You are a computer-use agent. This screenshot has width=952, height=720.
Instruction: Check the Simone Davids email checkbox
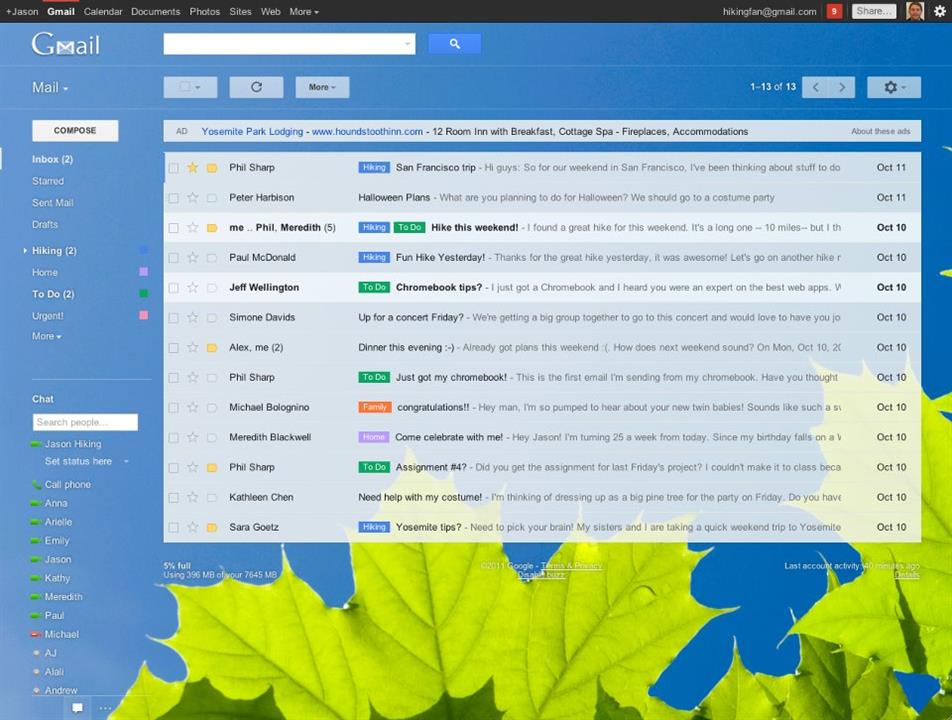174,318
